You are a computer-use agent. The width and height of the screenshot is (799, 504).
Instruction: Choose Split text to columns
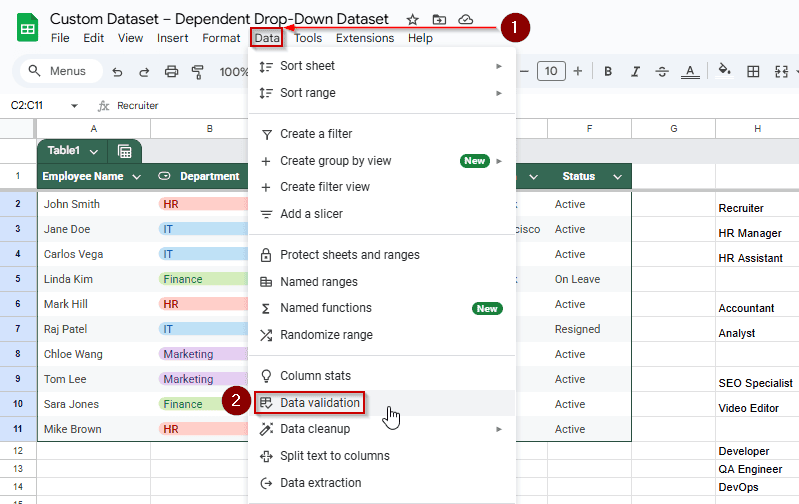382,456
